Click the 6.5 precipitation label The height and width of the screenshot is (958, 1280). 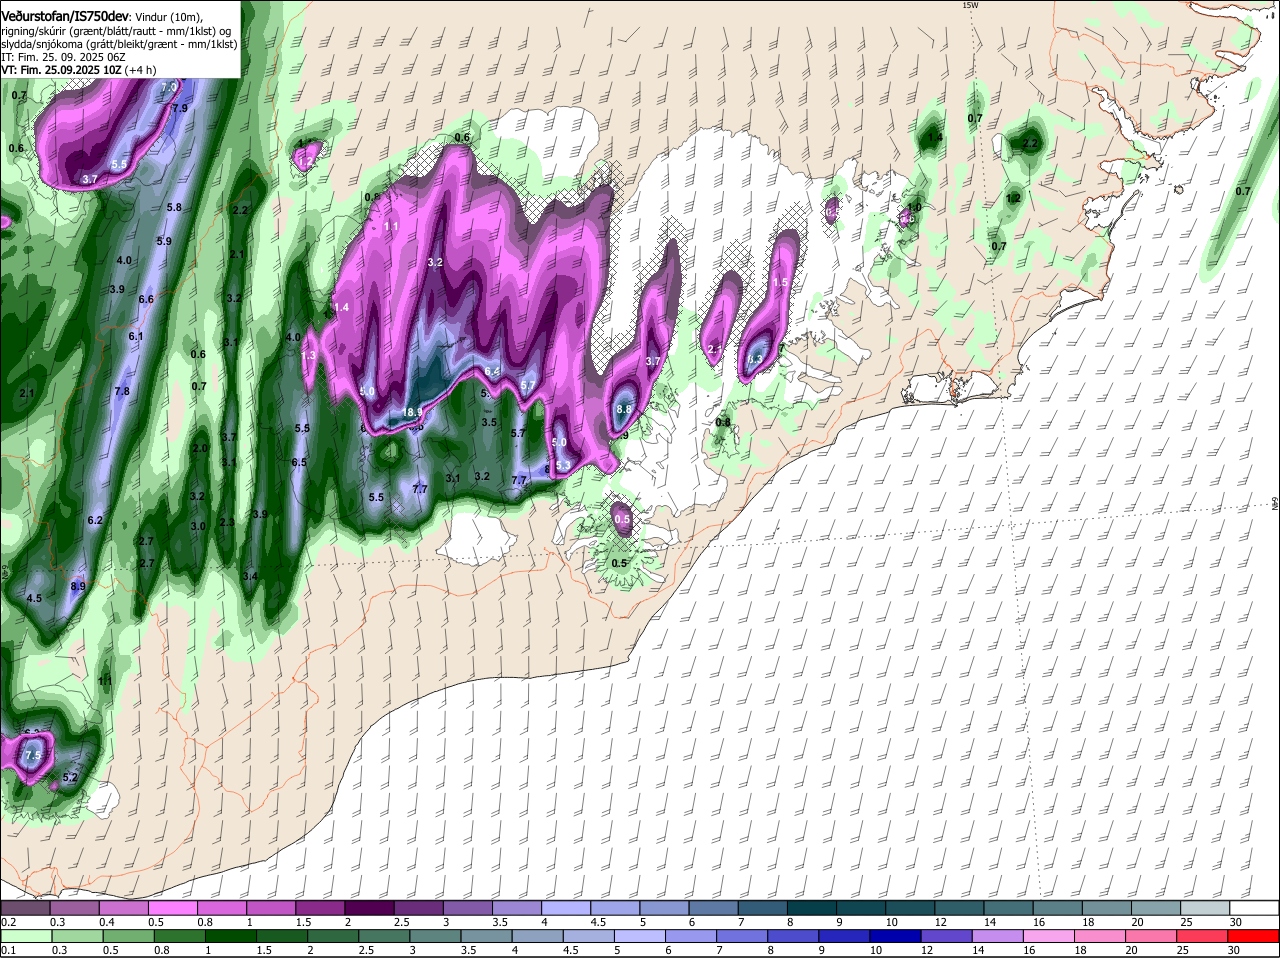[x=299, y=462]
